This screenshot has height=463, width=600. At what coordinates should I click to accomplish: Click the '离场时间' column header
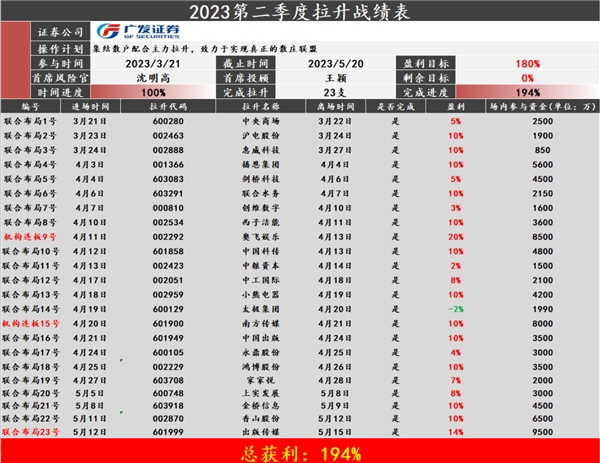point(336,106)
